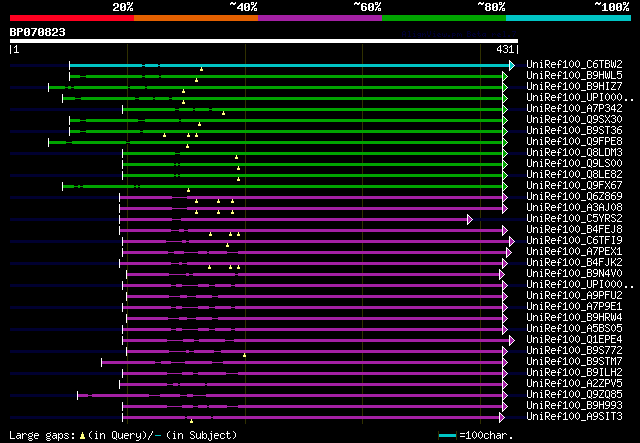Screen dimensions: 640x443
Task: Select the UniRef100_A3AJ08 label
Action: pyautogui.click(x=574, y=208)
